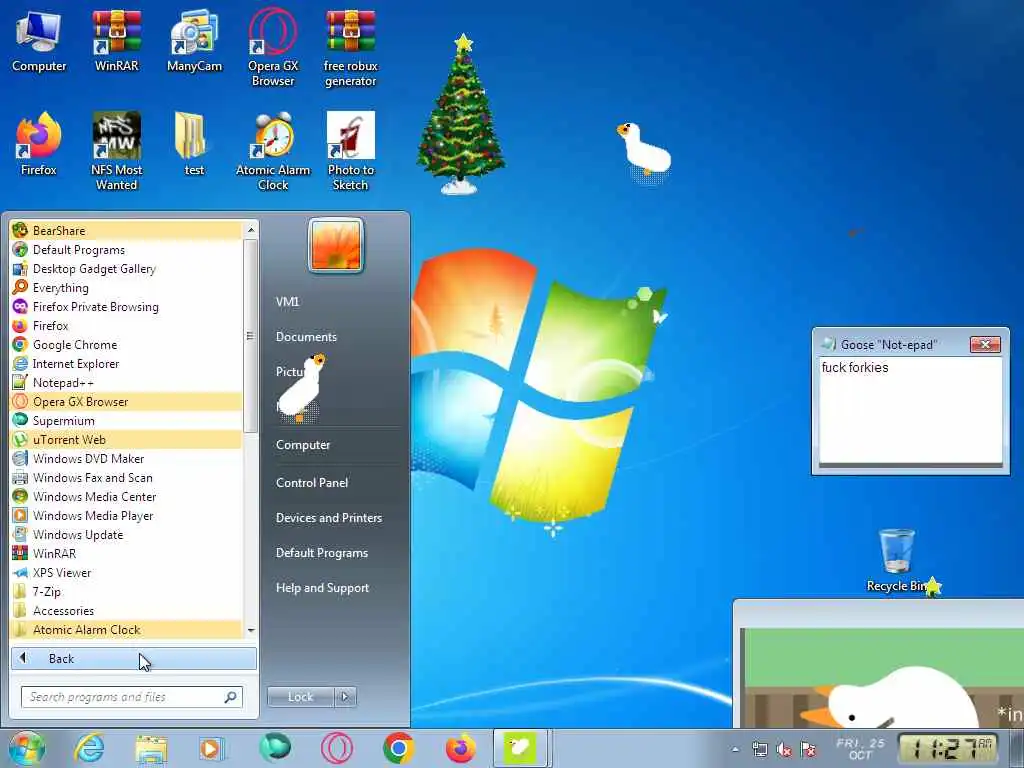Open Windows DVD Maker
The width and height of the screenshot is (1024, 768).
click(x=126, y=458)
